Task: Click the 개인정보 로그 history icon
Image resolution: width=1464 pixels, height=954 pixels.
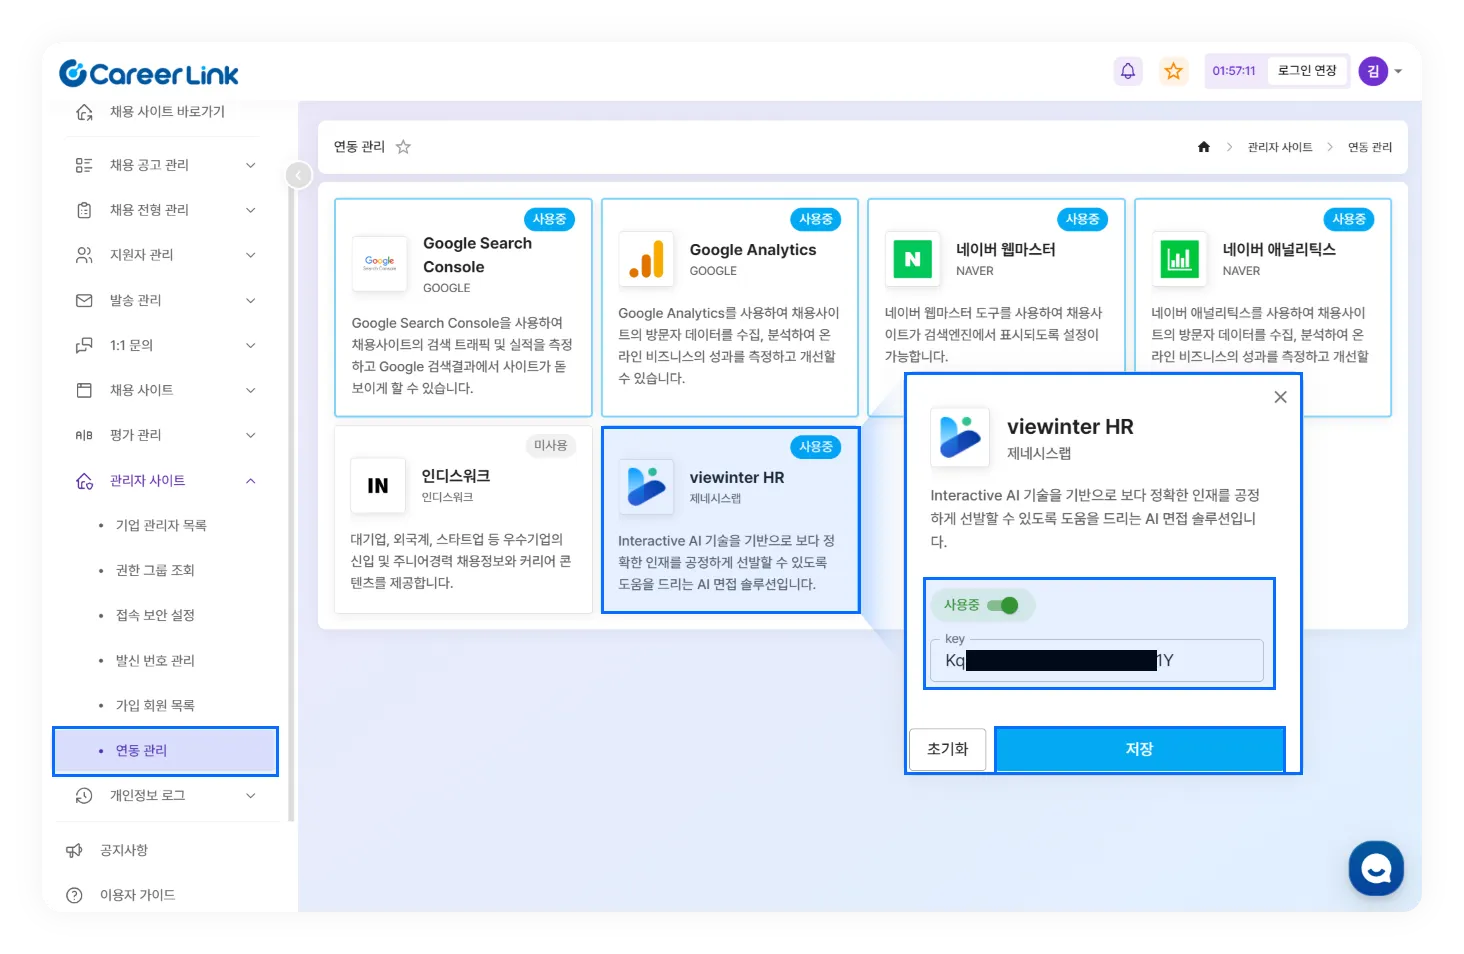Action: (x=84, y=796)
